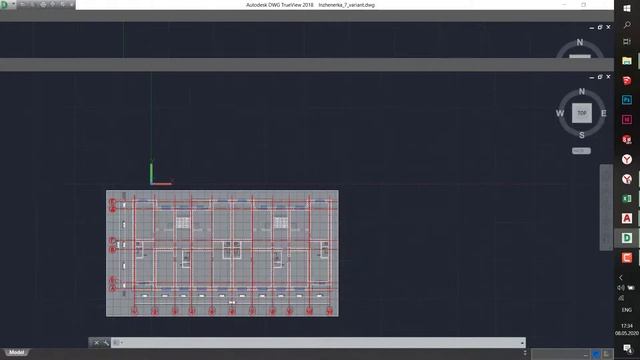Screen dimensions: 640x360
Task: Open command line customize wrench icon
Action: (x=106, y=342)
